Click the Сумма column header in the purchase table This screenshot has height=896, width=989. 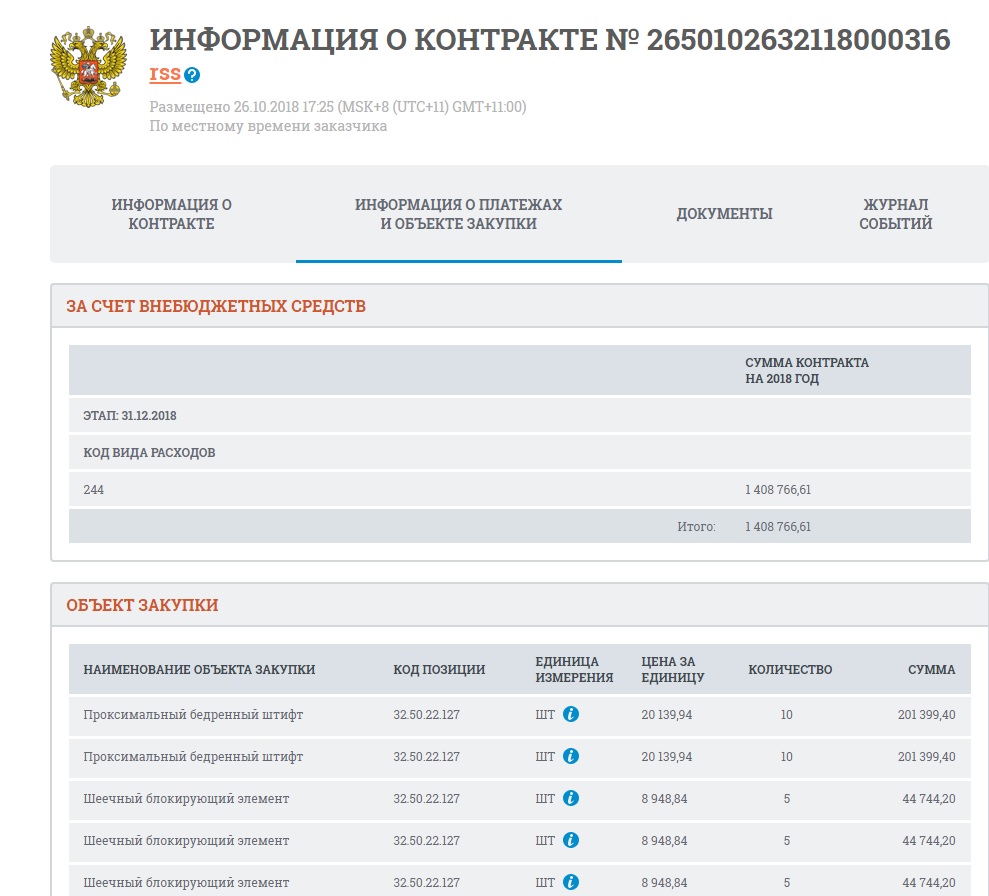click(x=931, y=670)
